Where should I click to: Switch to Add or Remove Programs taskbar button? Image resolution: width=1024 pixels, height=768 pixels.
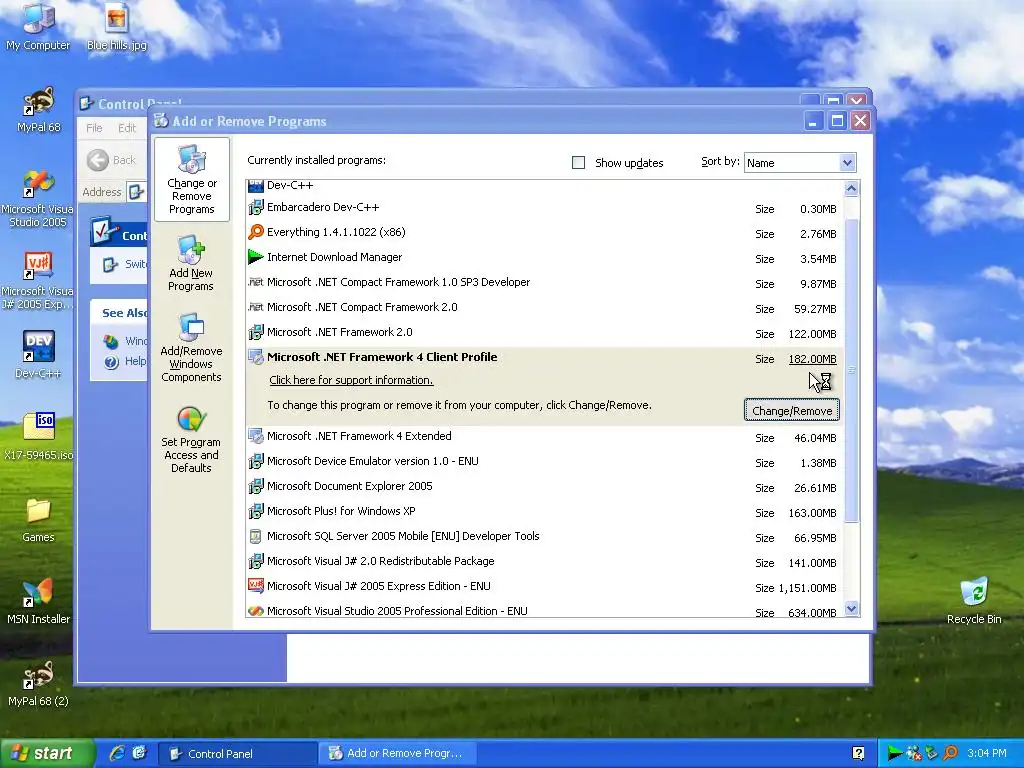(x=397, y=754)
